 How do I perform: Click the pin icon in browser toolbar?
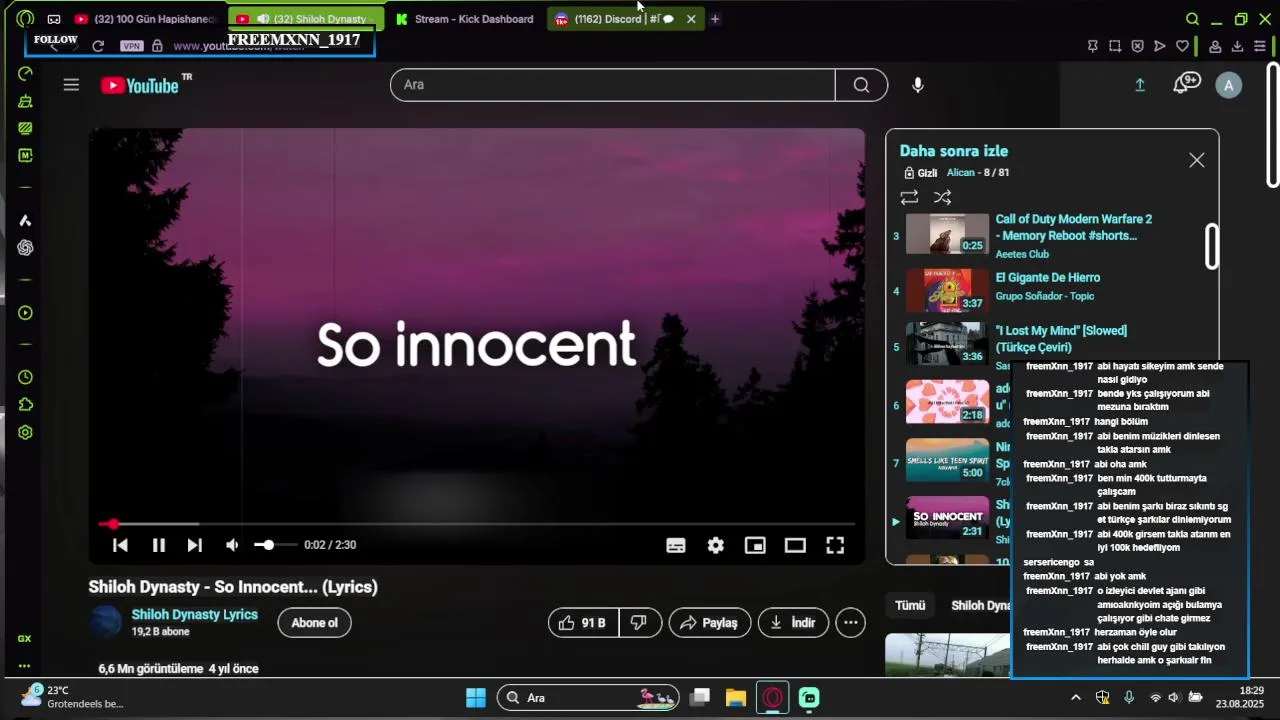point(1092,46)
